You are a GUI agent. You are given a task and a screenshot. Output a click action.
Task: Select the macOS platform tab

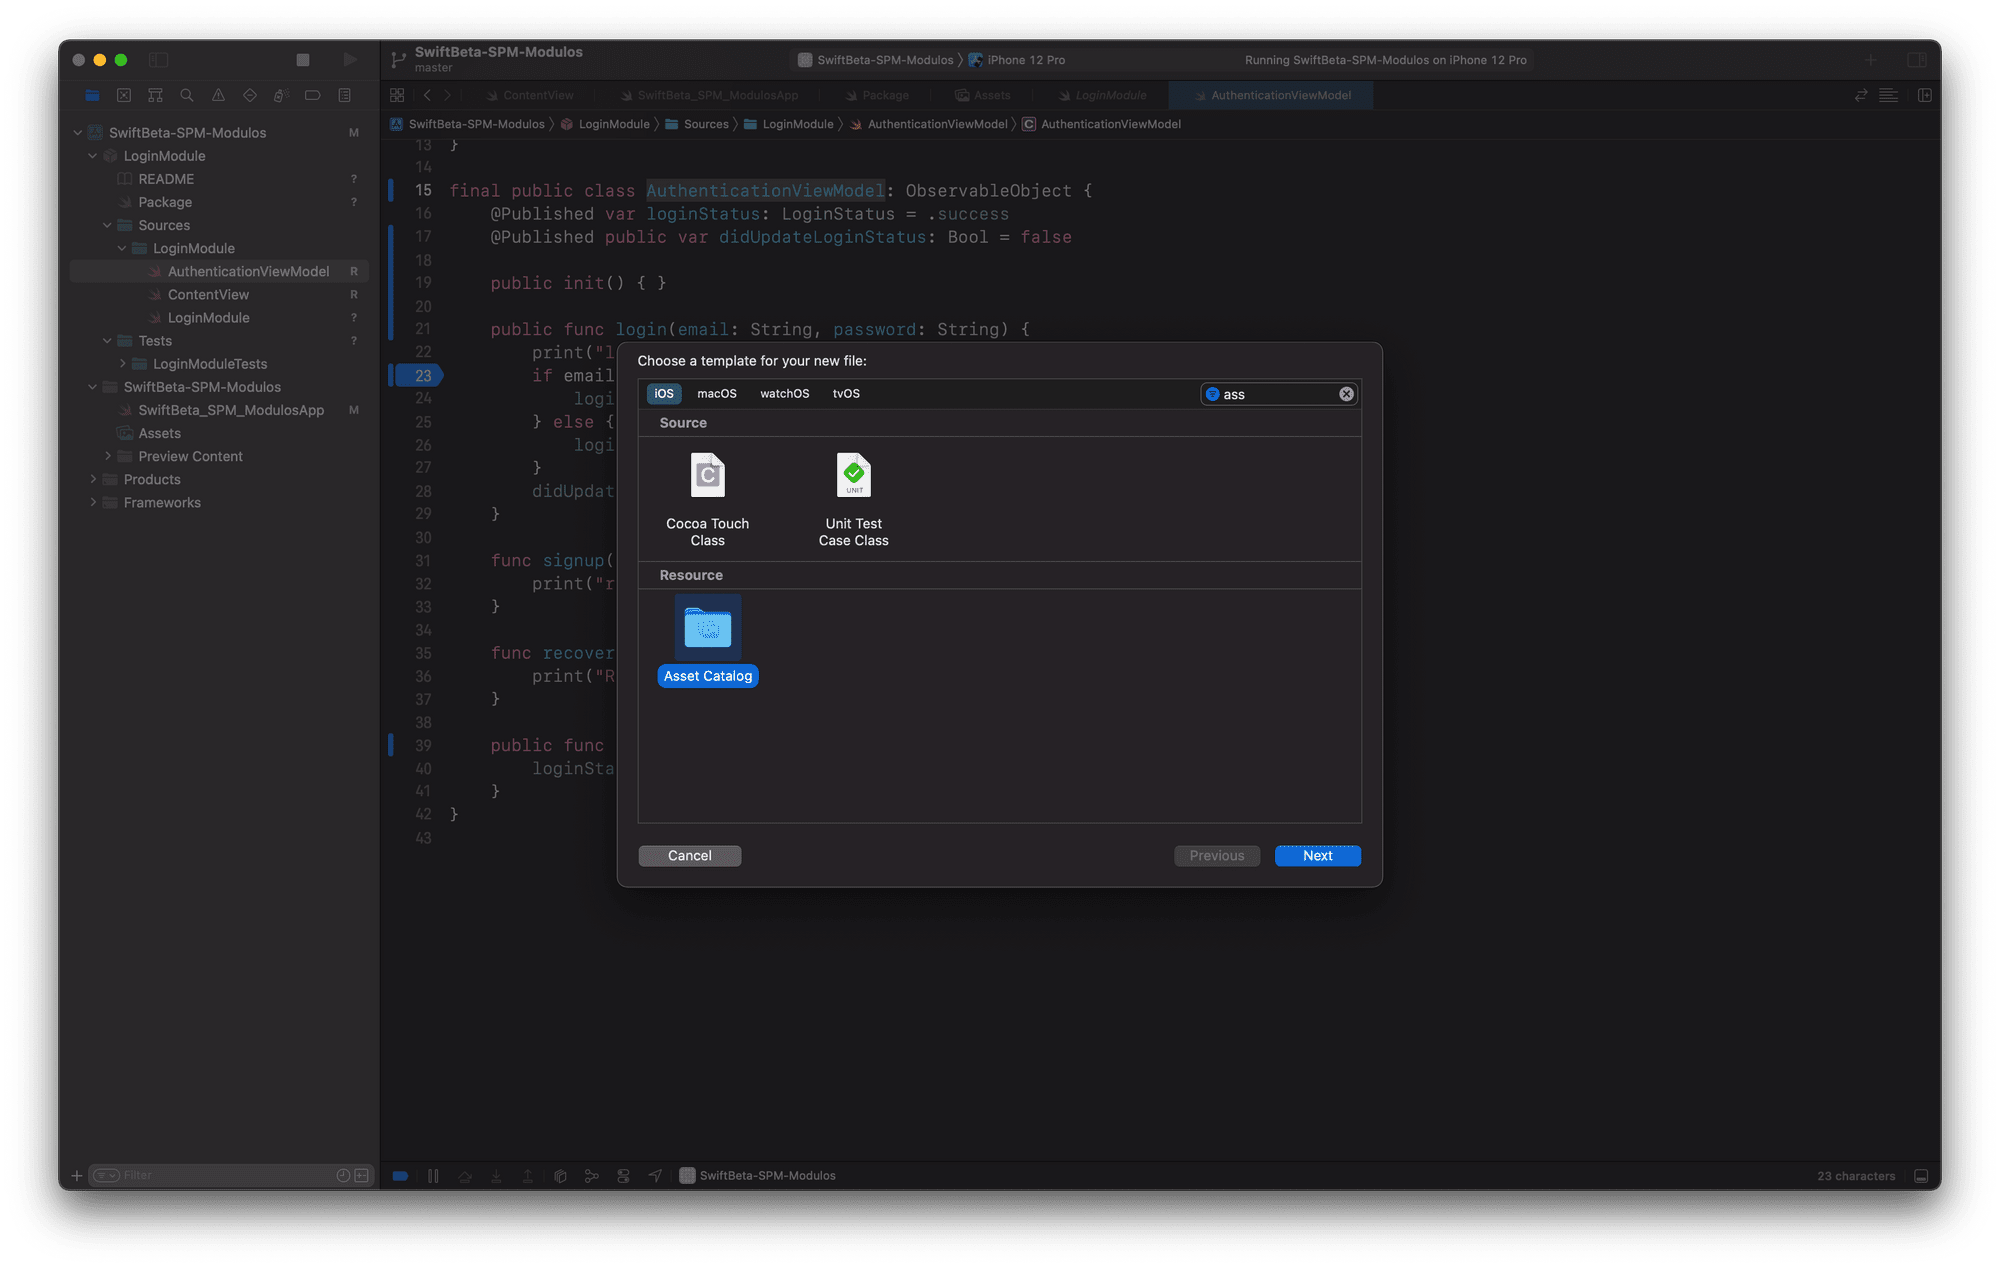717,394
